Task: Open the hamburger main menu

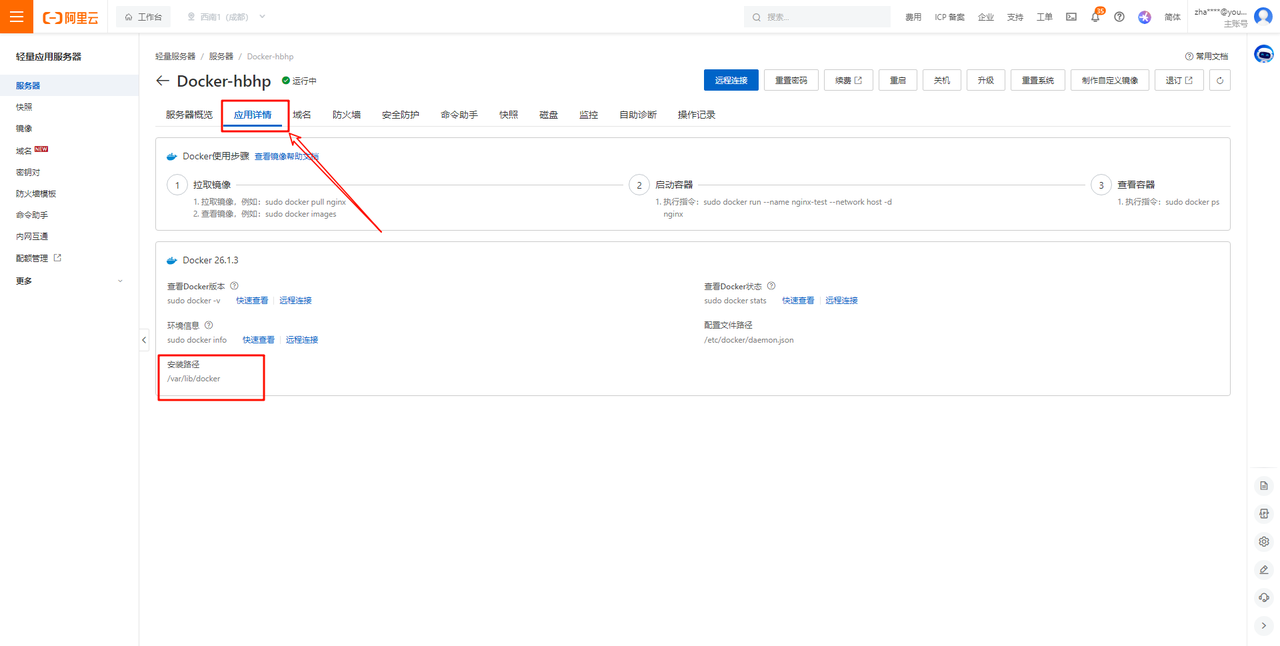Action: pyautogui.click(x=16, y=17)
